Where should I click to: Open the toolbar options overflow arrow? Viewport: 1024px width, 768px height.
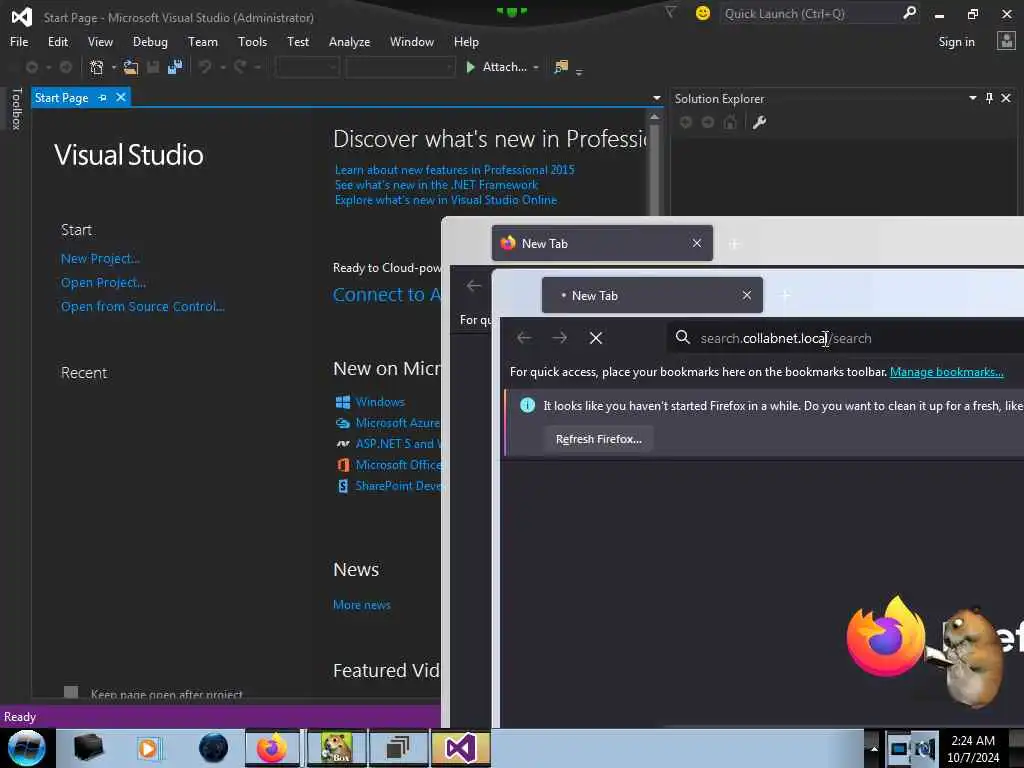[579, 72]
